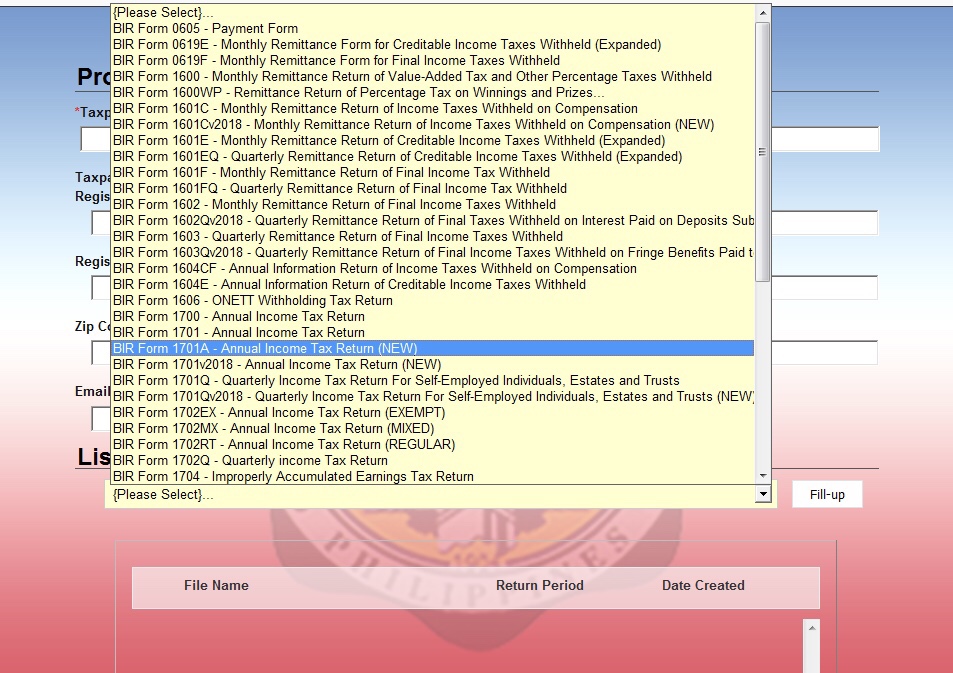Choose BIR Form 1604CF Annual Information Return

(375, 269)
